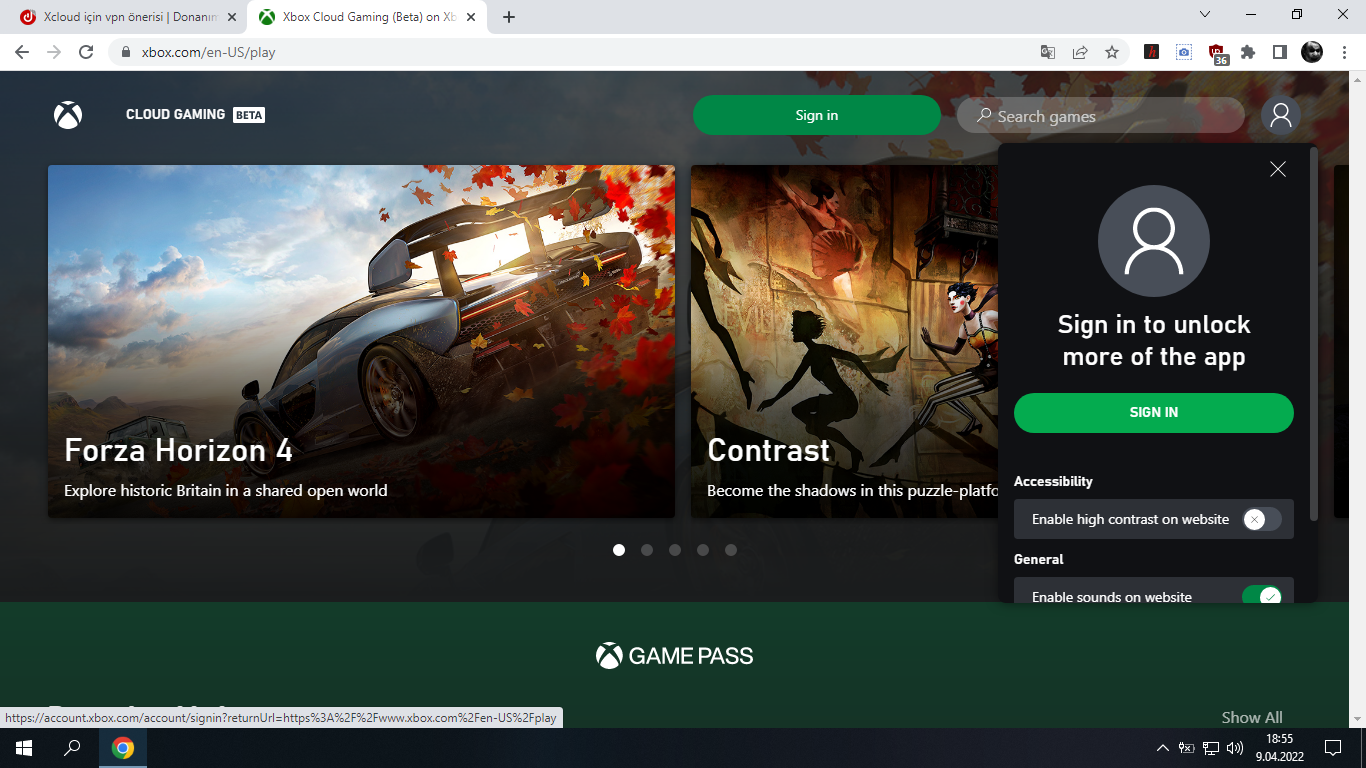Click the green Sign in button in the header
This screenshot has width=1366, height=768.
click(817, 115)
